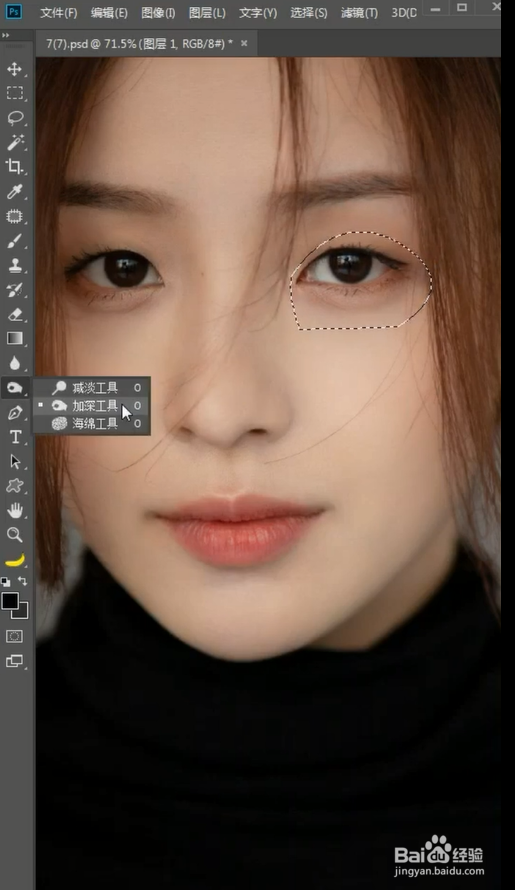The height and width of the screenshot is (890, 515).
Task: Open the foreground color picker
Action: click(x=10, y=601)
